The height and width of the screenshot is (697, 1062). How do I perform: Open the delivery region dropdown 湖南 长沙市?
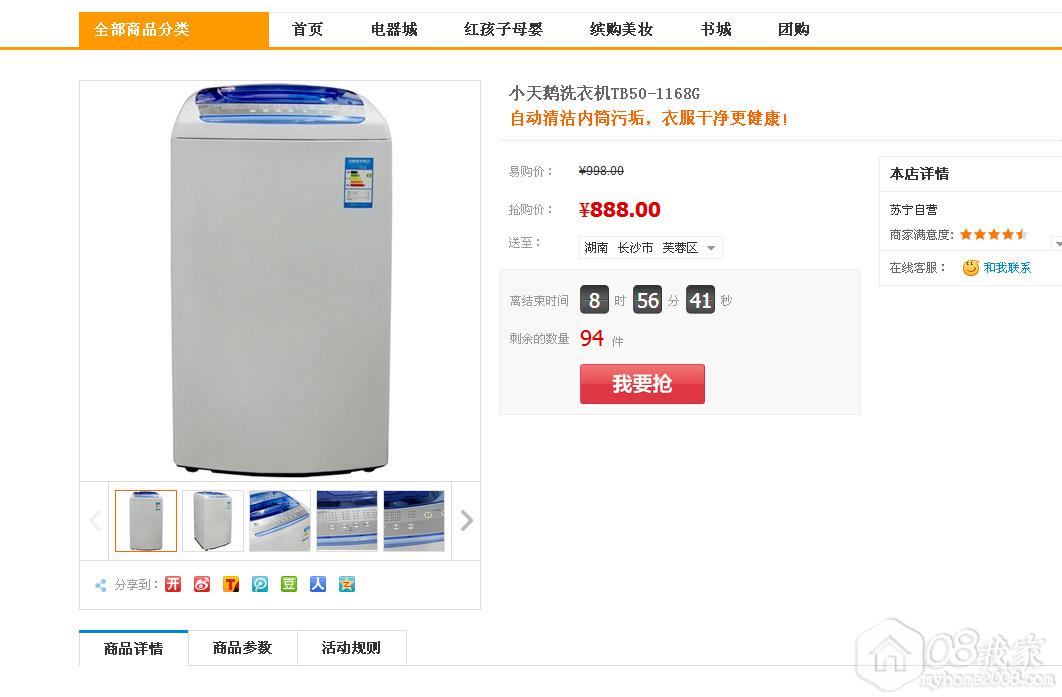tap(651, 247)
